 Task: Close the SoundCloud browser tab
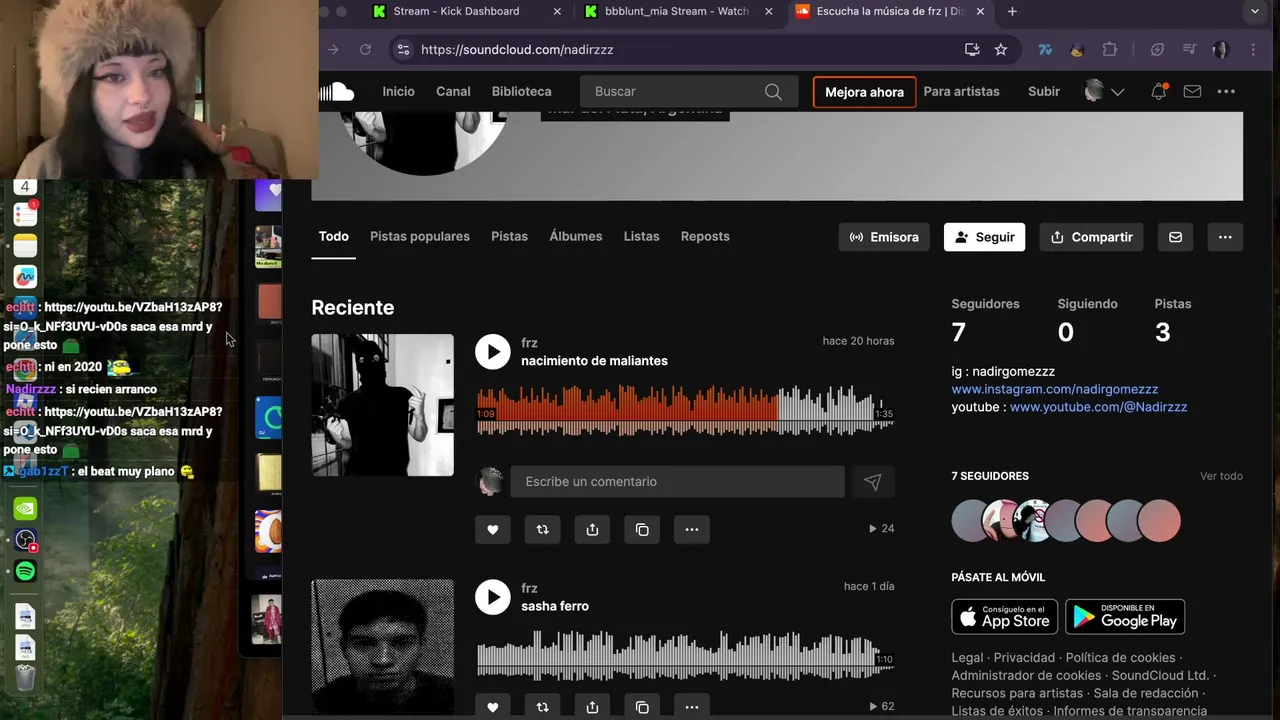pyautogui.click(x=980, y=11)
